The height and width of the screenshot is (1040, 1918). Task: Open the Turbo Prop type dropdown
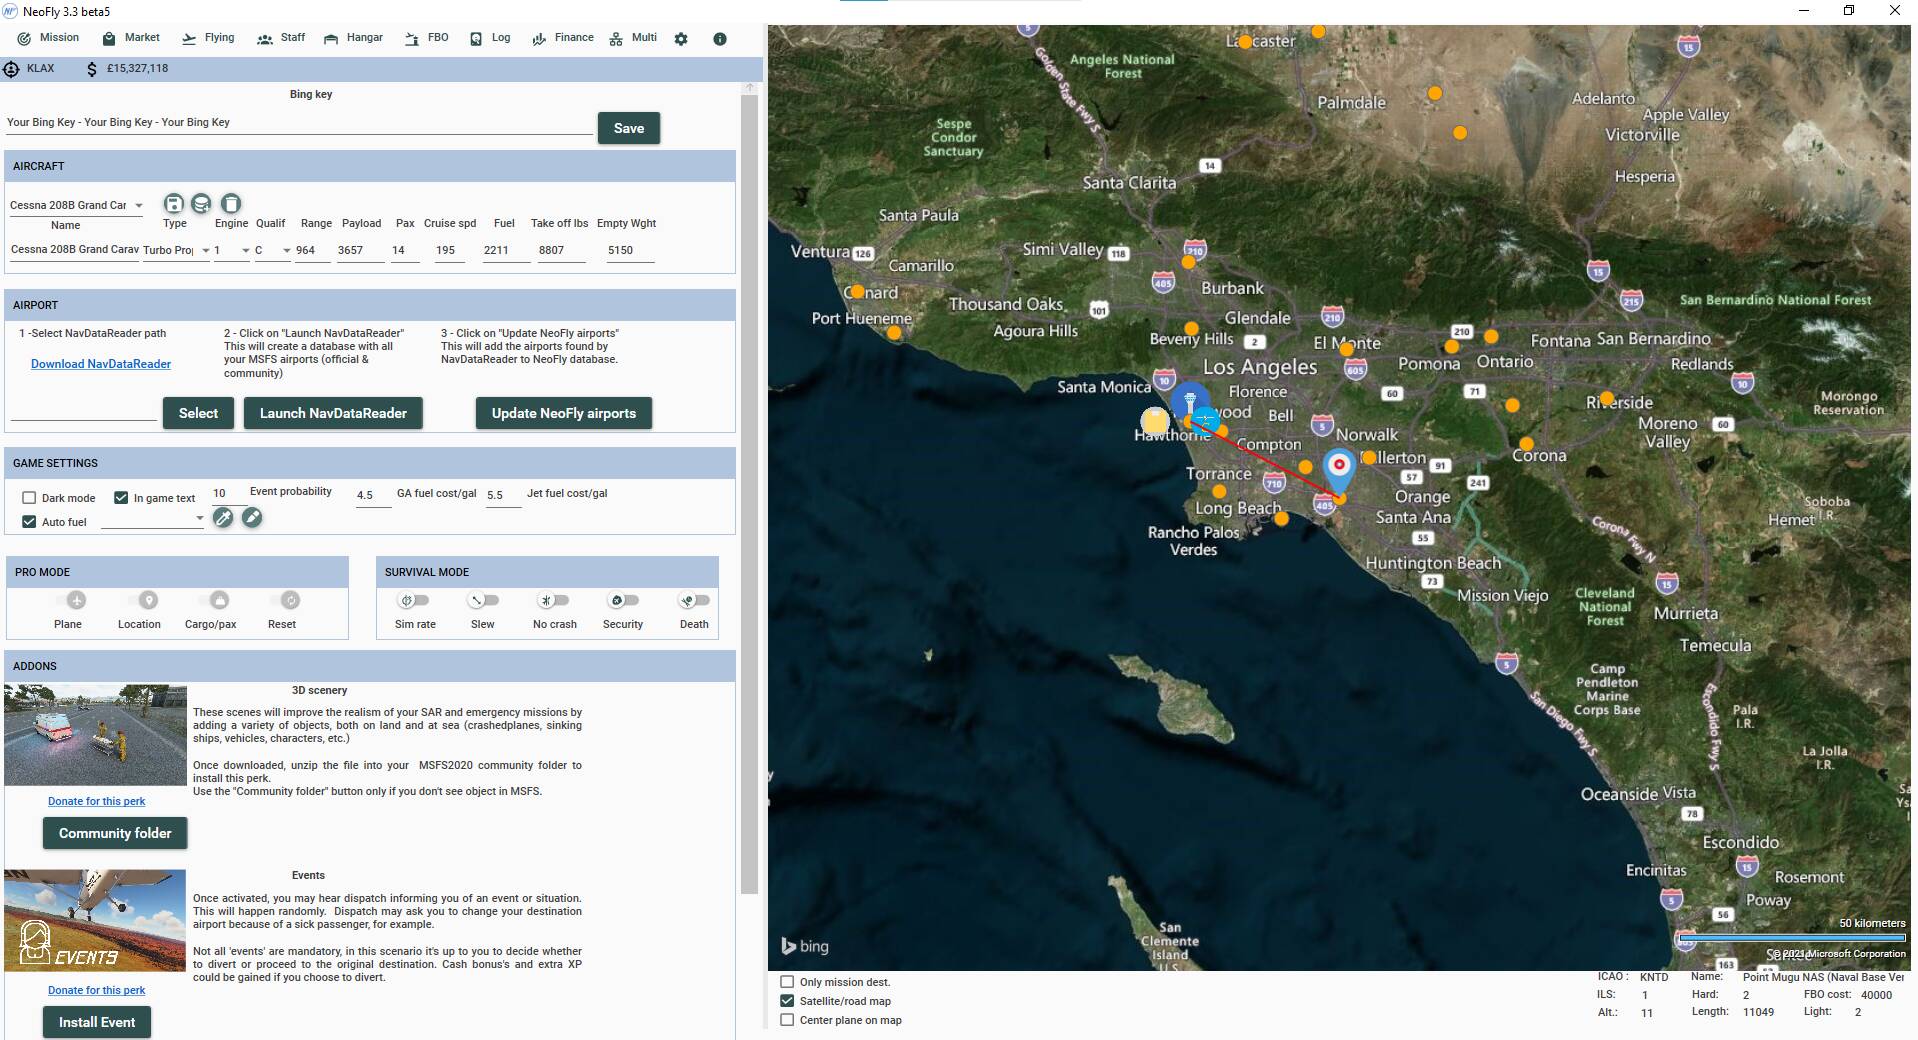click(x=176, y=250)
